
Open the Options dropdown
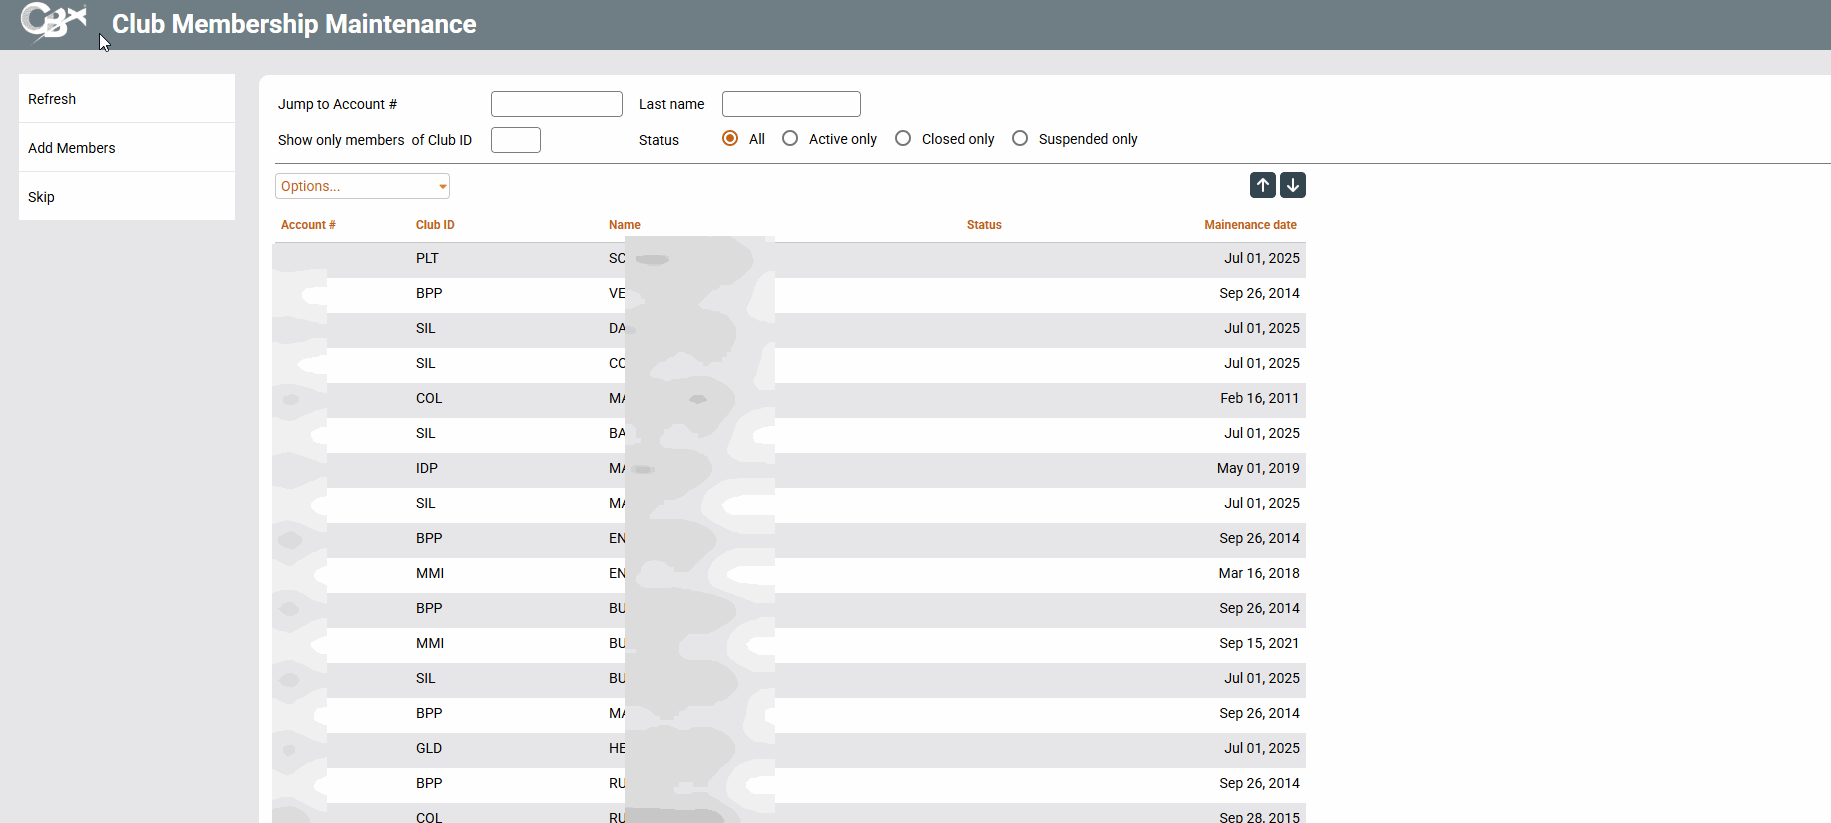pos(362,186)
